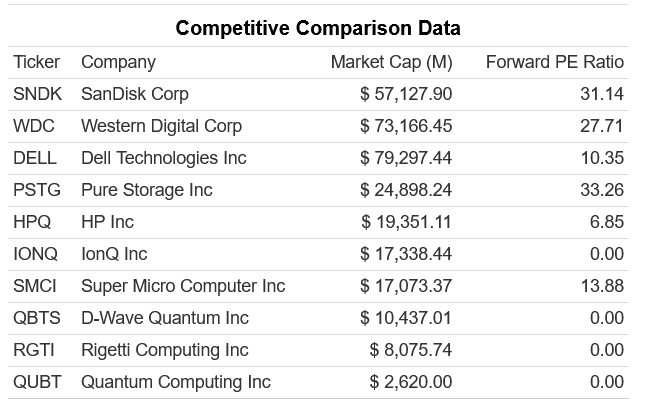The height and width of the screenshot is (403, 652).
Task: Click the SNDK ticker symbol
Action: click(36, 94)
